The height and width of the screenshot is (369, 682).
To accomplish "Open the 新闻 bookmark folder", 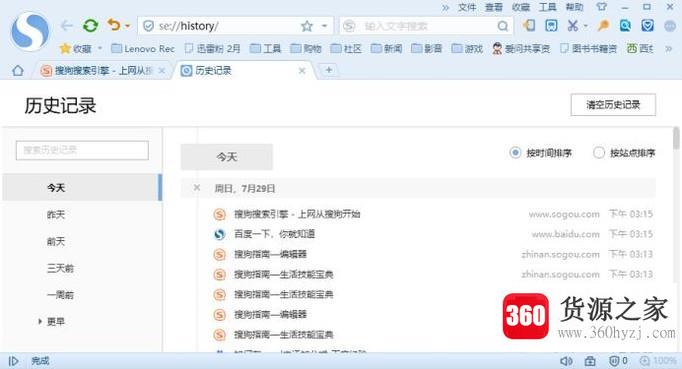I will pyautogui.click(x=387, y=48).
